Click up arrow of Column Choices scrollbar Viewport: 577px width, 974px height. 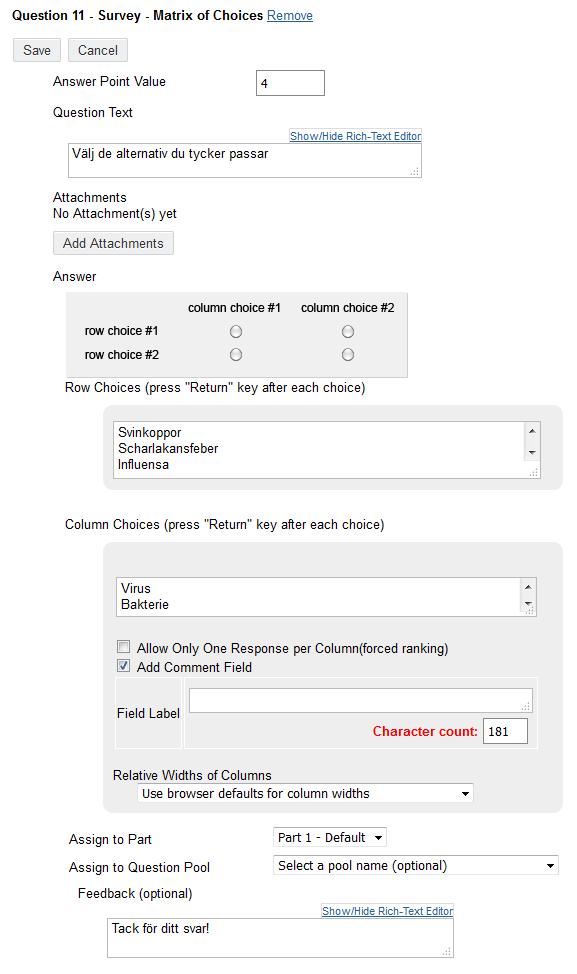click(x=528, y=587)
